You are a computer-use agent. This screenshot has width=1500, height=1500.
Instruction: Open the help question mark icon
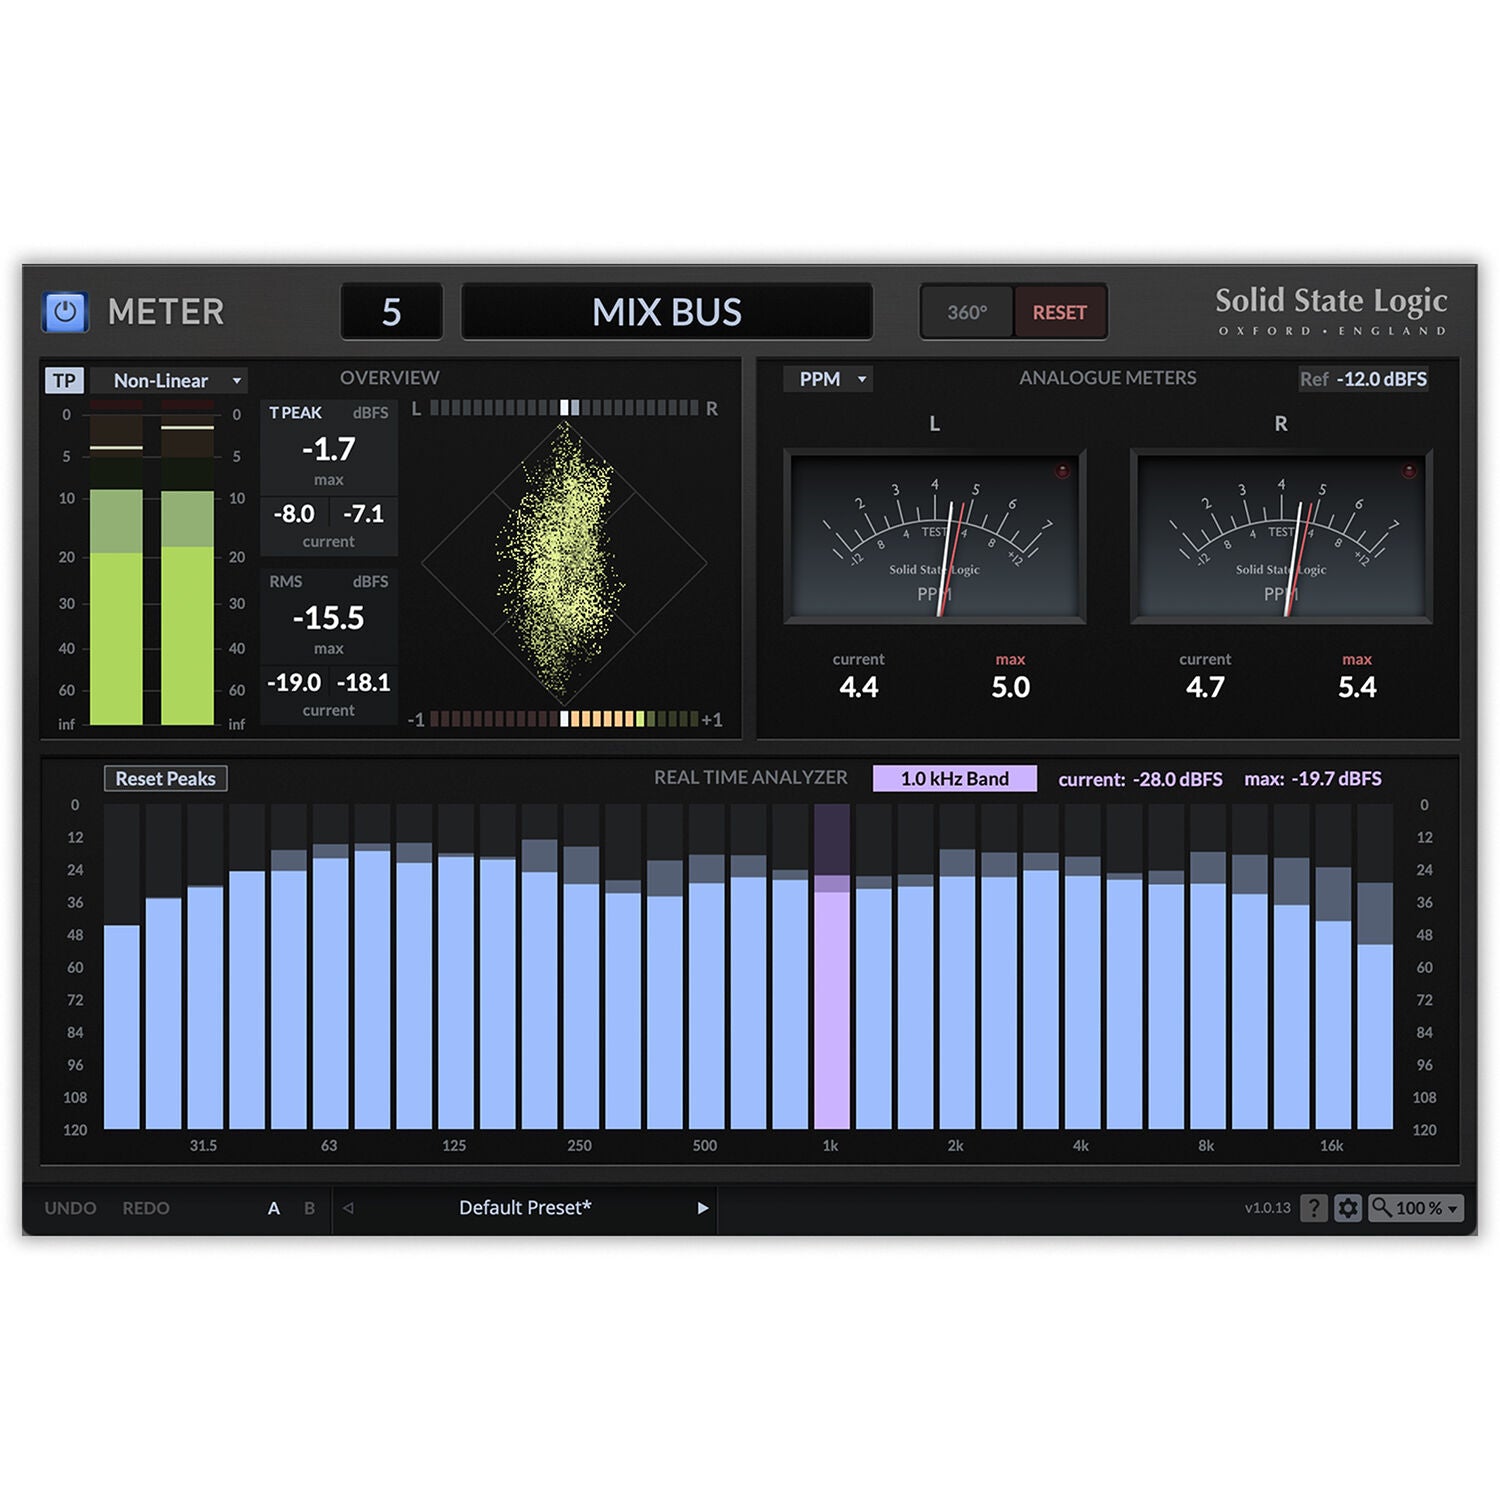tap(1314, 1208)
